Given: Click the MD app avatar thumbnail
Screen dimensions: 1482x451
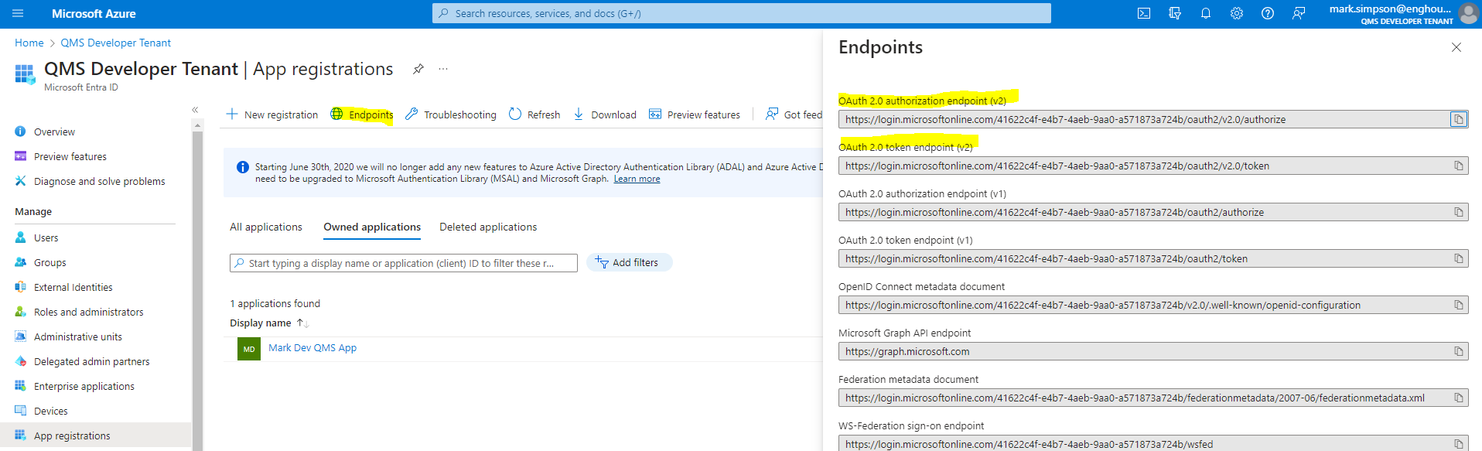Looking at the screenshot, I should 249,348.
